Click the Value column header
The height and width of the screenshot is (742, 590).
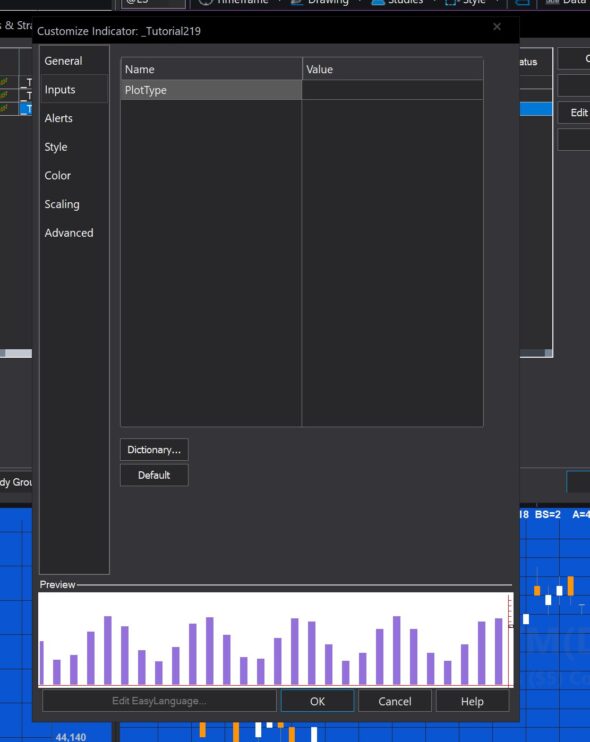pos(392,69)
